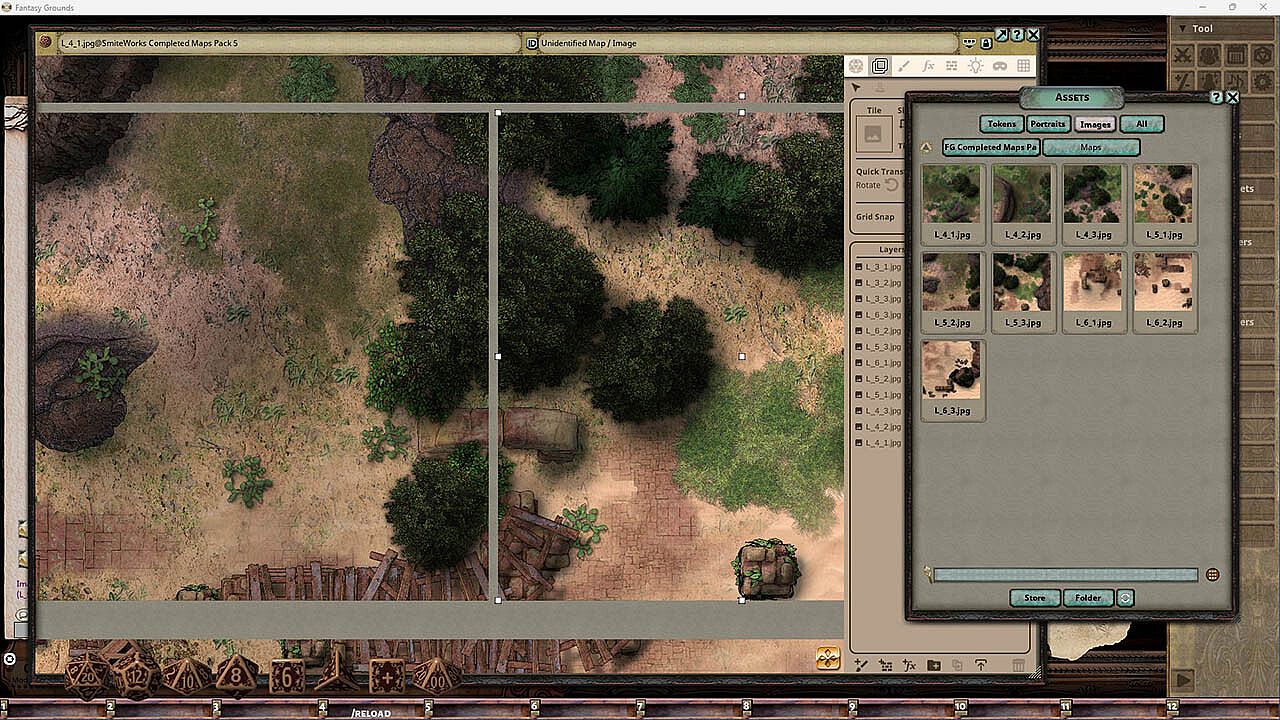Screen dimensions: 1280x720
Task: Refresh the assets list
Action: coord(1126,598)
